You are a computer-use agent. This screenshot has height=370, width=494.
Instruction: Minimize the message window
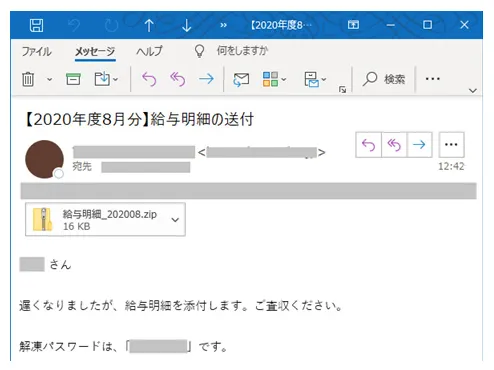391,25
